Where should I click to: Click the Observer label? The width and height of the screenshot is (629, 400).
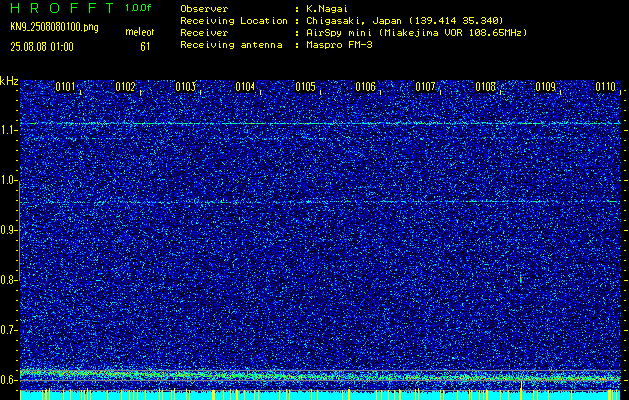tap(204, 8)
